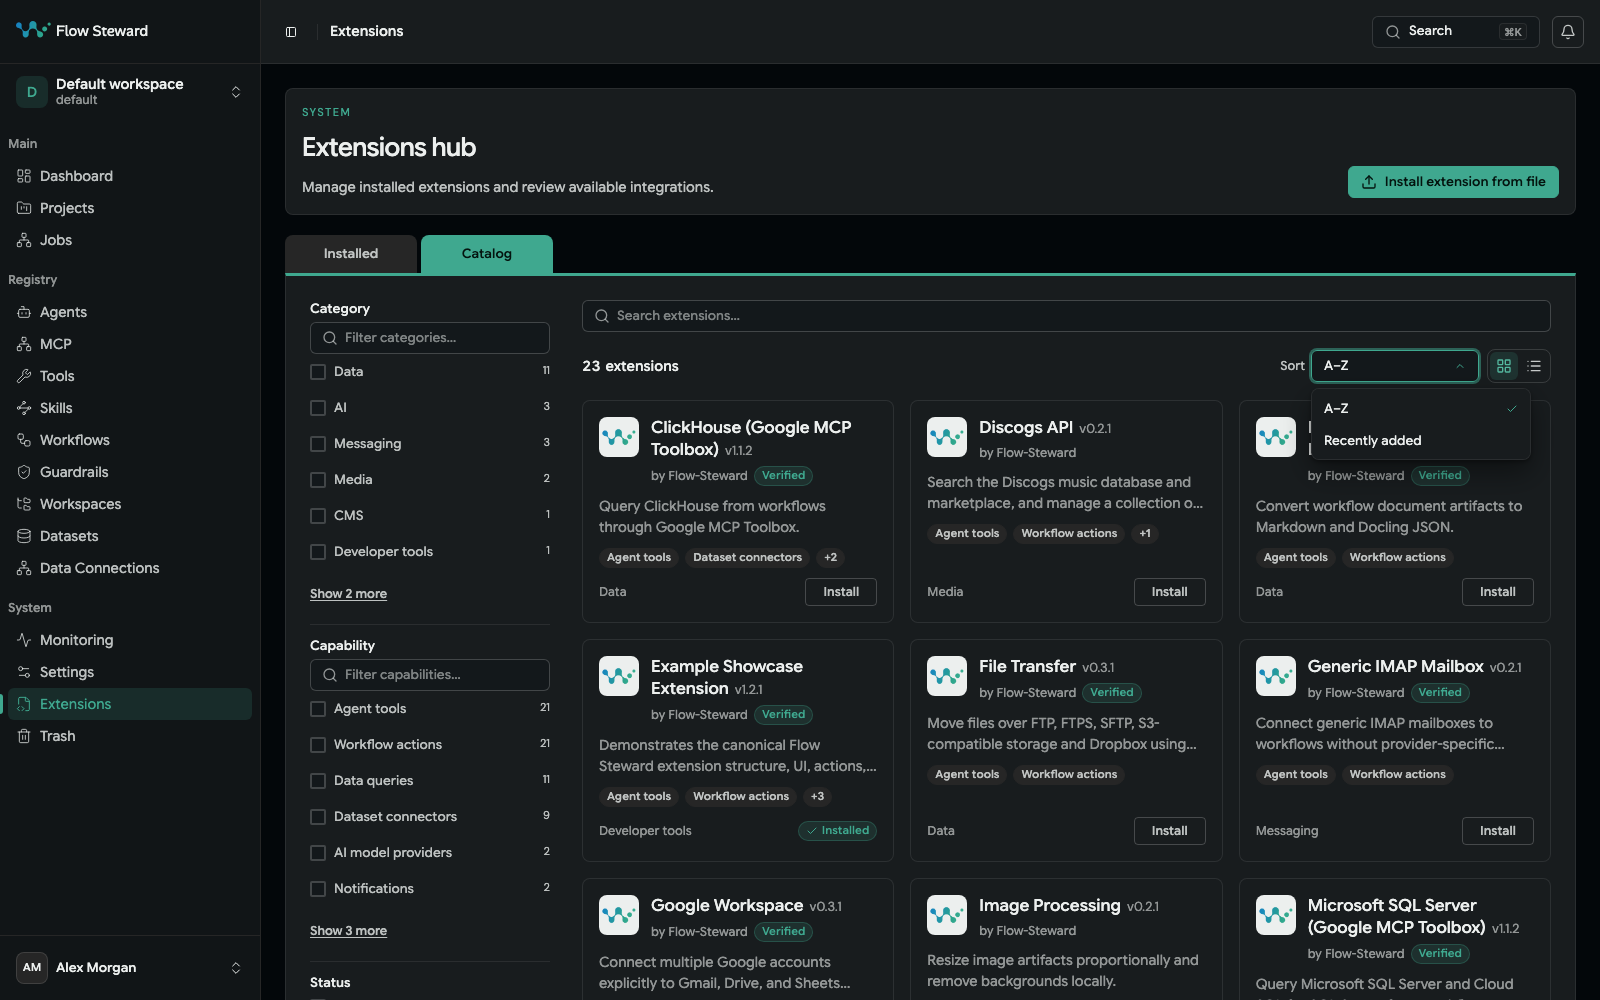Viewport: 1600px width, 1000px height.
Task: Show 2 more categories
Action: pyautogui.click(x=348, y=594)
